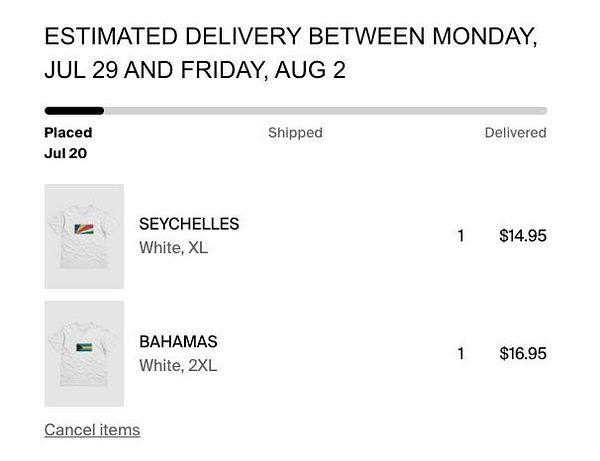The height and width of the screenshot is (461, 600).
Task: Click the Bahamas flag on the shirt
Action: 84,349
